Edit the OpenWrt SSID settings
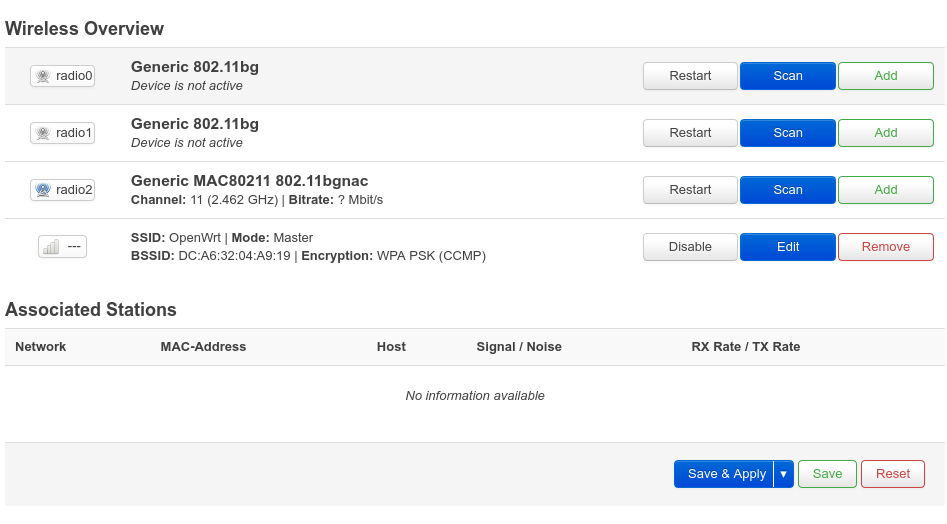Screen dimensions: 947x524 coord(787,247)
